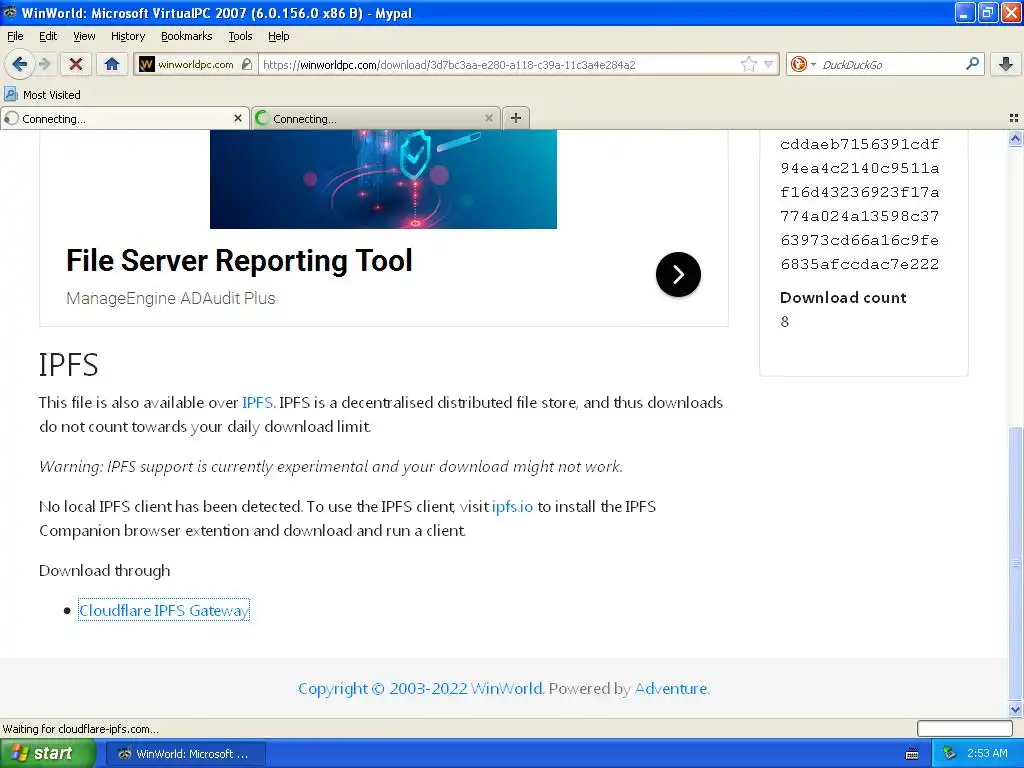Go back with the Back arrow button
1024x768 pixels.
pos(19,64)
